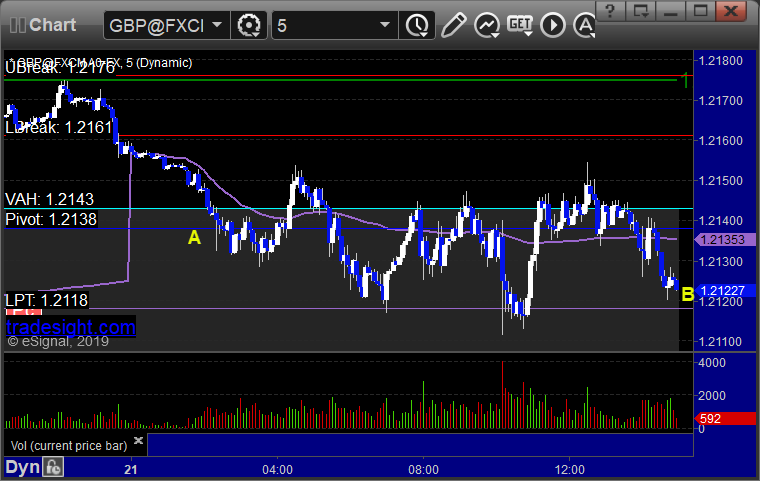Click the © eSignal, 2019 text
The image size is (760, 481).
(x=58, y=341)
